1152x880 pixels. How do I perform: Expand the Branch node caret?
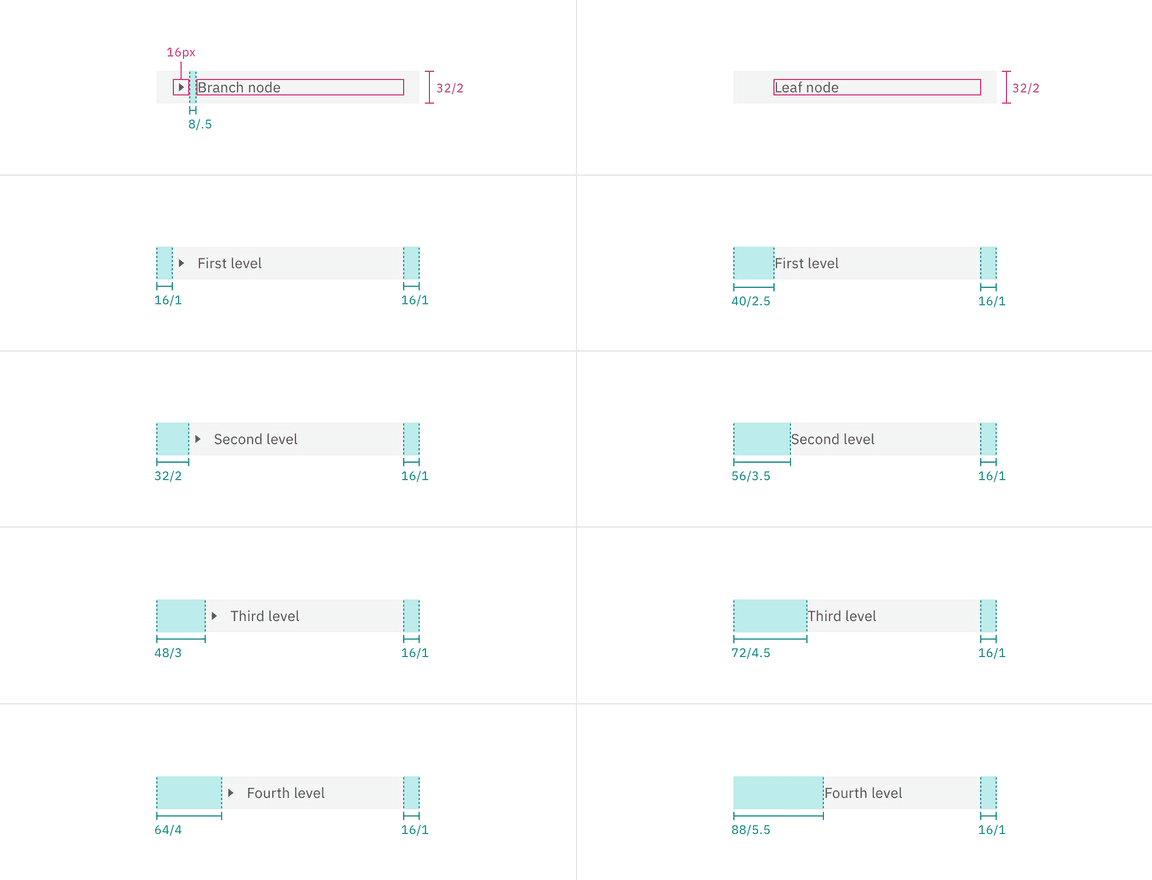[x=181, y=88]
